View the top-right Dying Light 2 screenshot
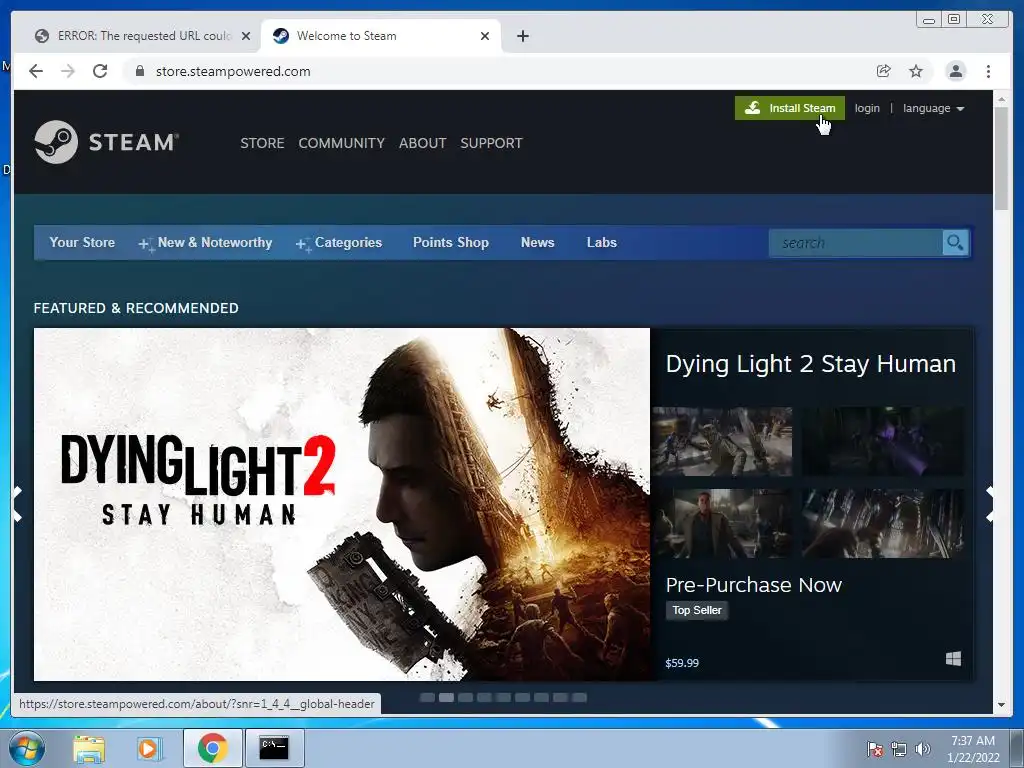The image size is (1024, 768). coord(883,441)
